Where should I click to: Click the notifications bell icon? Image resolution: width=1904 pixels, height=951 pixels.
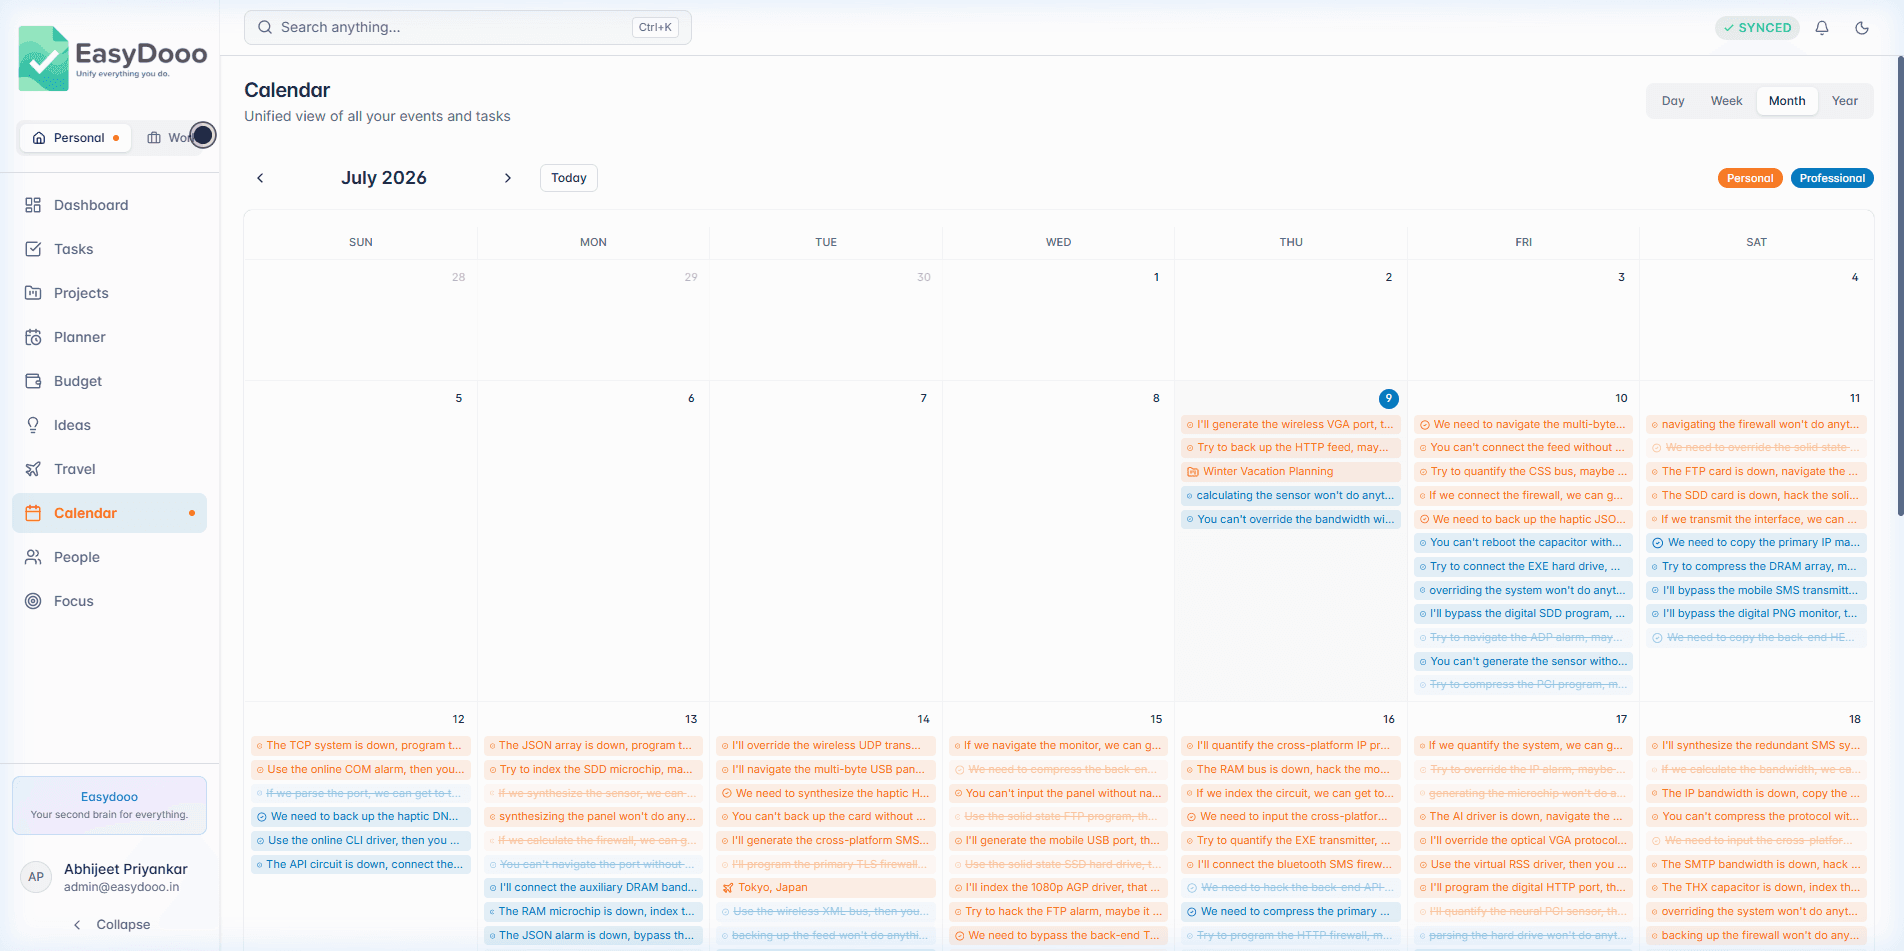pos(1822,28)
